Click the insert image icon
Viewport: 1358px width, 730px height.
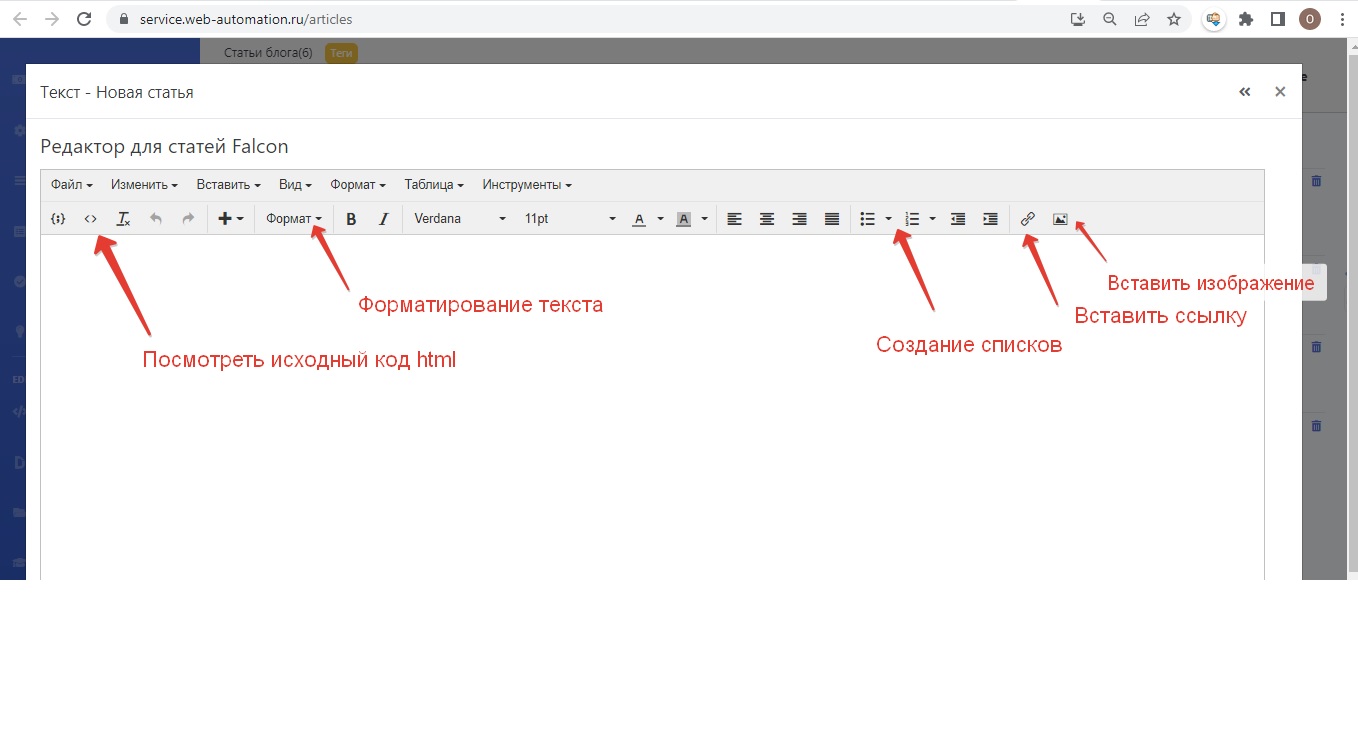pos(1060,219)
